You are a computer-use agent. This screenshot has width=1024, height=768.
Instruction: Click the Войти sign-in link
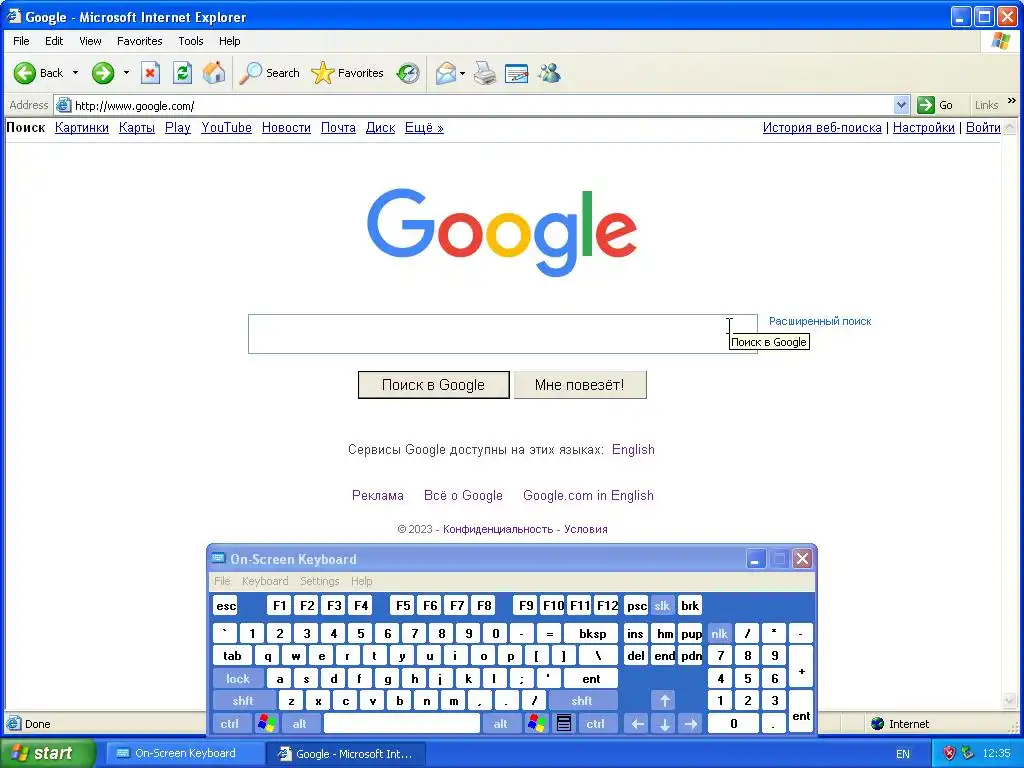[983, 128]
